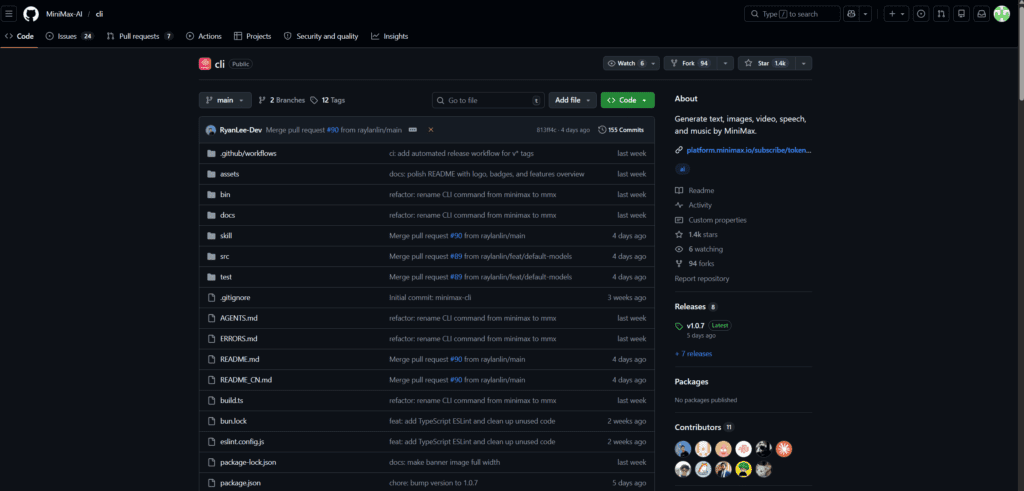Click the Go to file search field
The width and height of the screenshot is (1024, 491).
[488, 100]
